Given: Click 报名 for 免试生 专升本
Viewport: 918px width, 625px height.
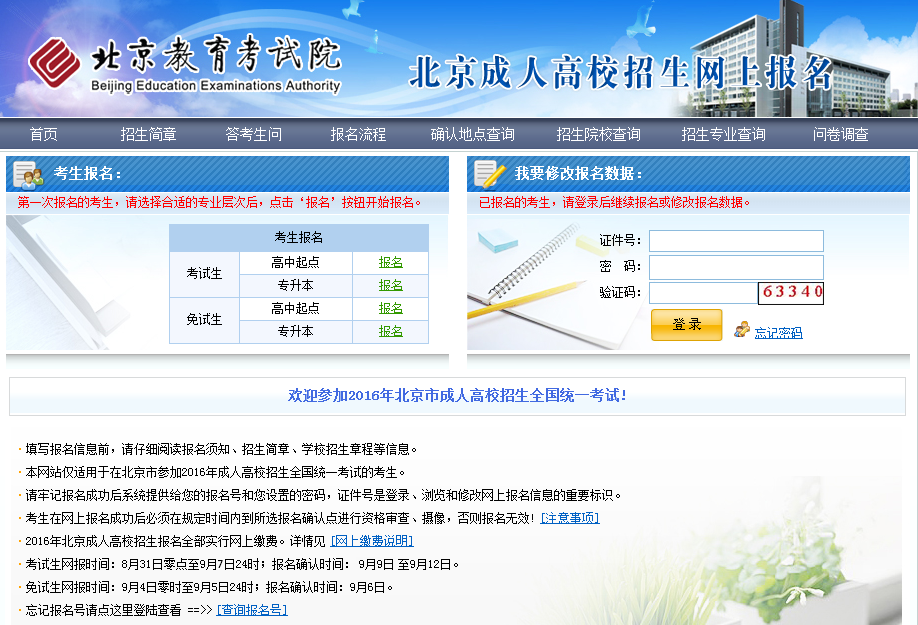Looking at the screenshot, I should (390, 331).
